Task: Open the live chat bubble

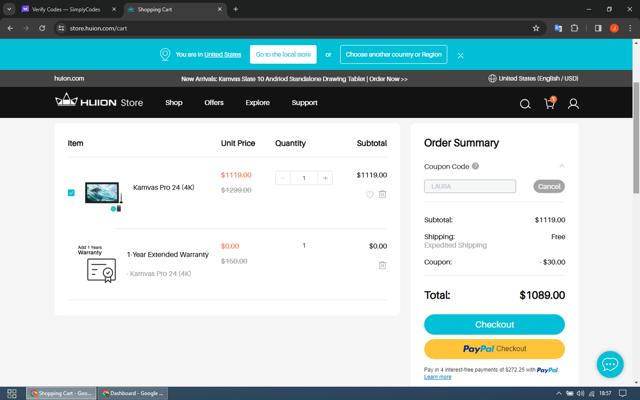Action: point(610,364)
